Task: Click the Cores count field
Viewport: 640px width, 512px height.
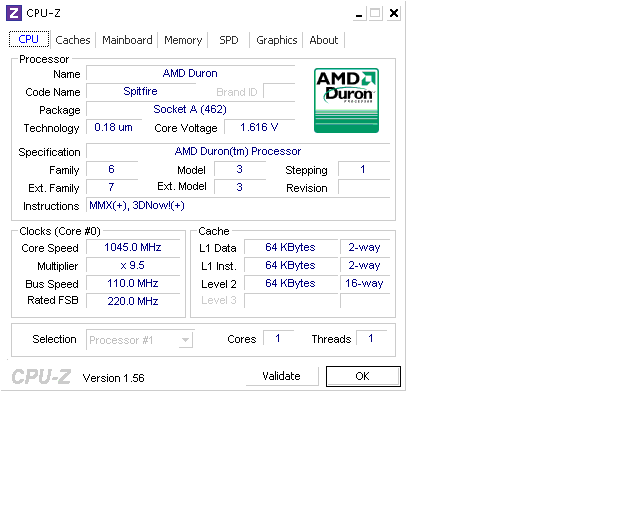Action: pyautogui.click(x=278, y=338)
